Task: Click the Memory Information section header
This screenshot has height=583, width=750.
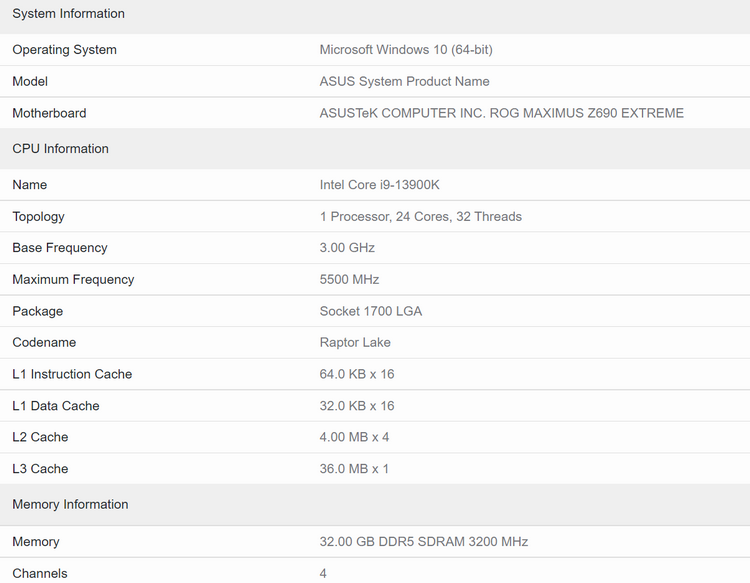Action: point(70,505)
